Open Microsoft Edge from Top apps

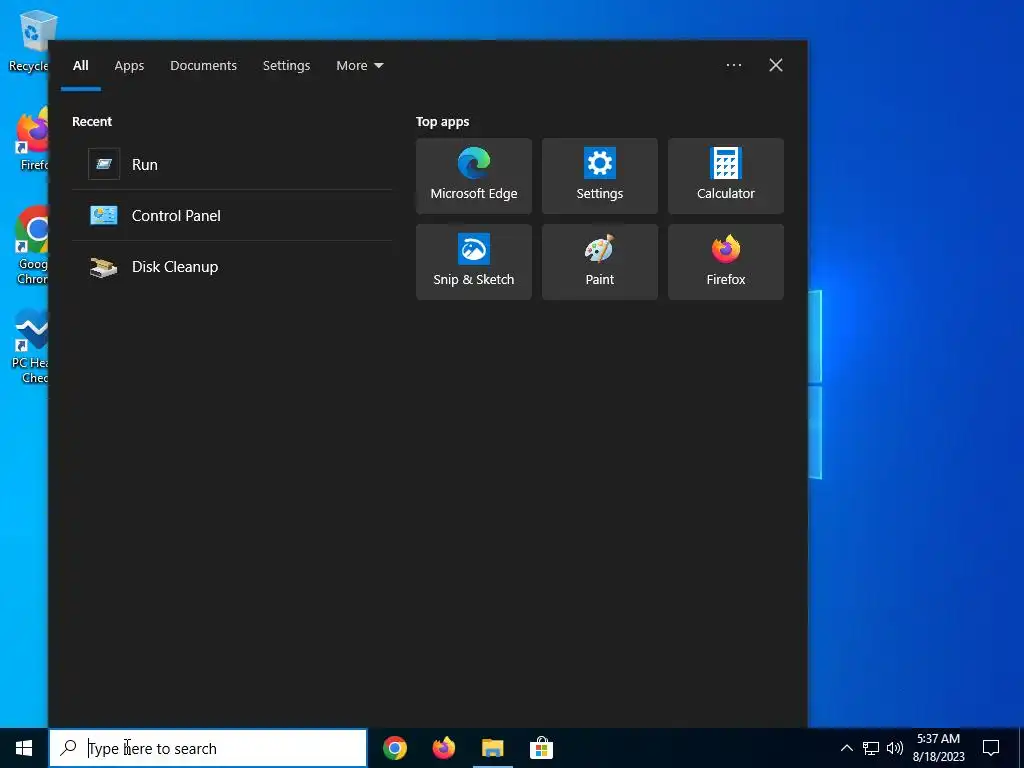tap(473, 176)
